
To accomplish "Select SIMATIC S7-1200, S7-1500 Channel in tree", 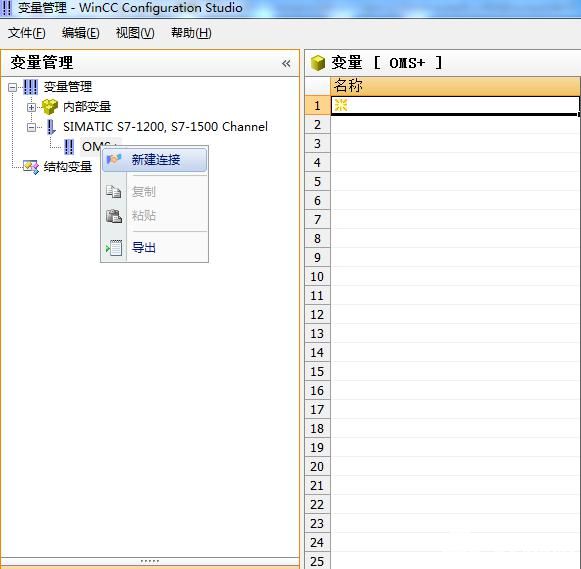I will click(165, 127).
